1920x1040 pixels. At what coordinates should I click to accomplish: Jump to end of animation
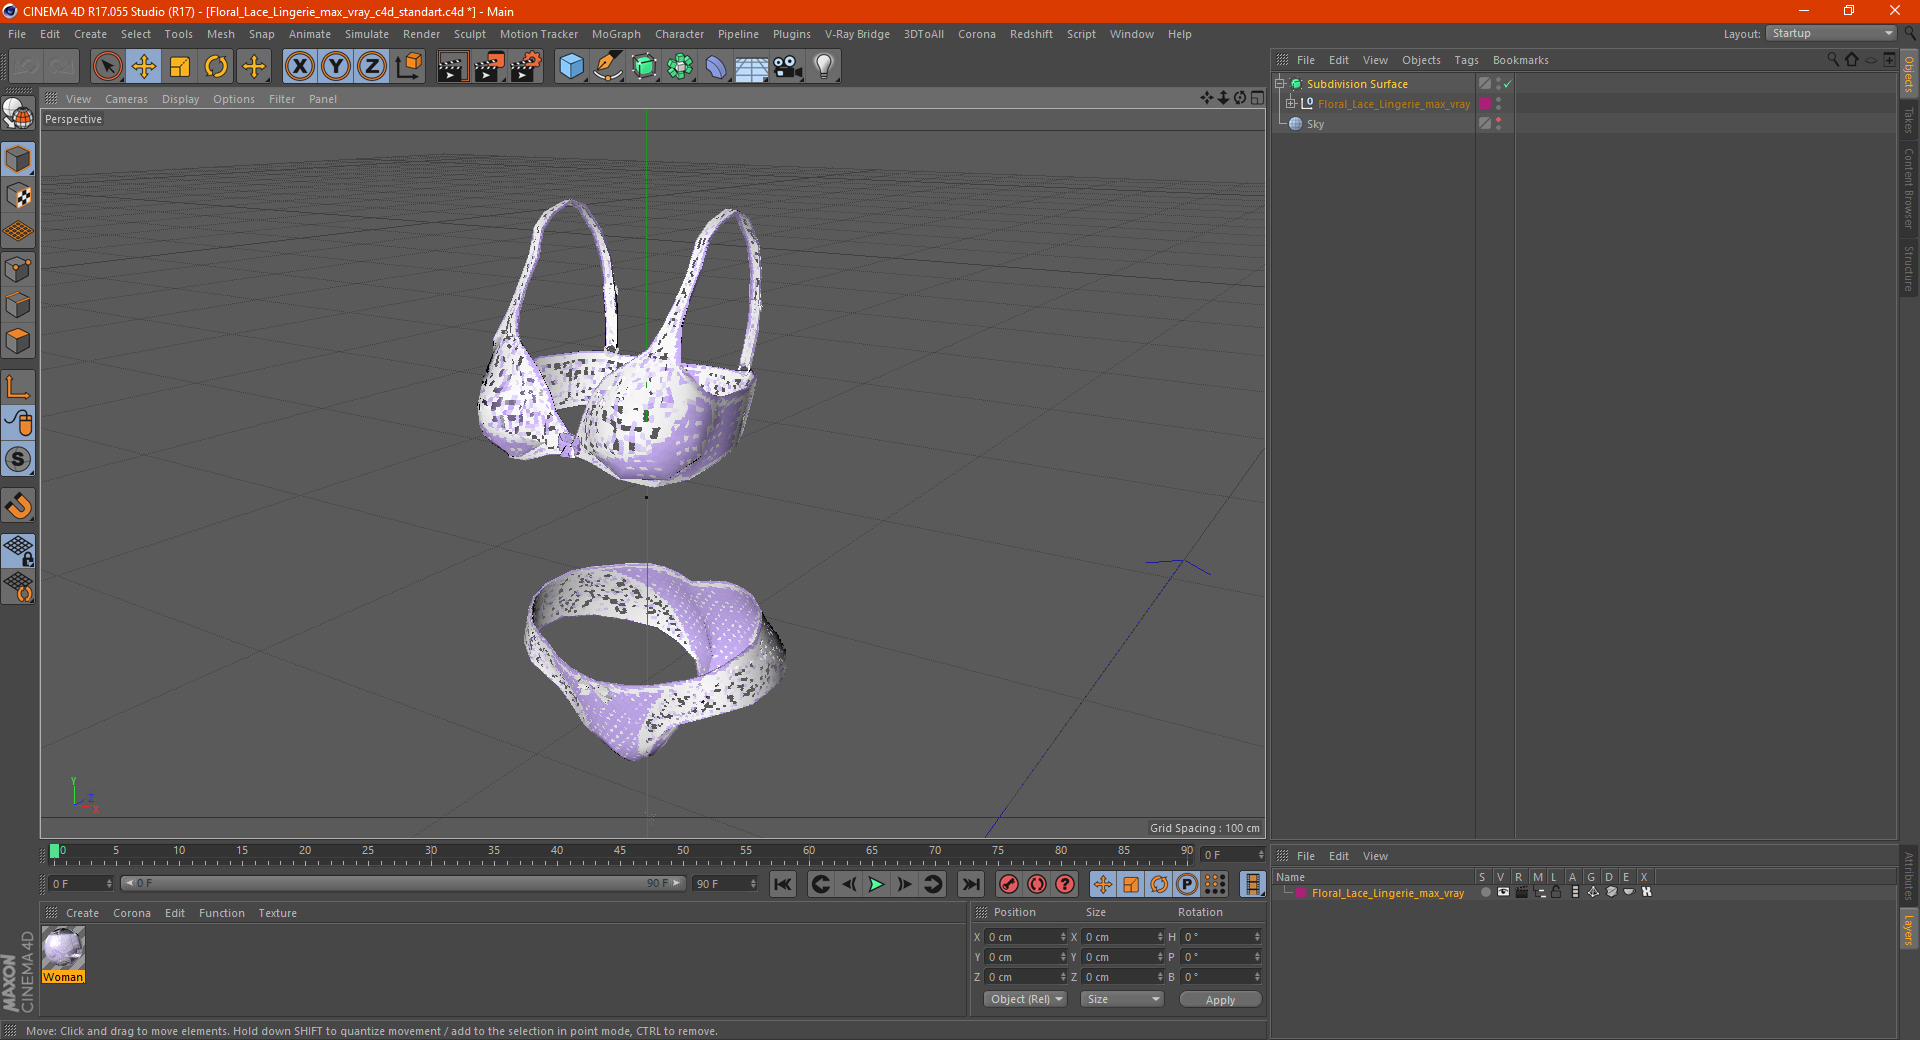click(x=970, y=884)
